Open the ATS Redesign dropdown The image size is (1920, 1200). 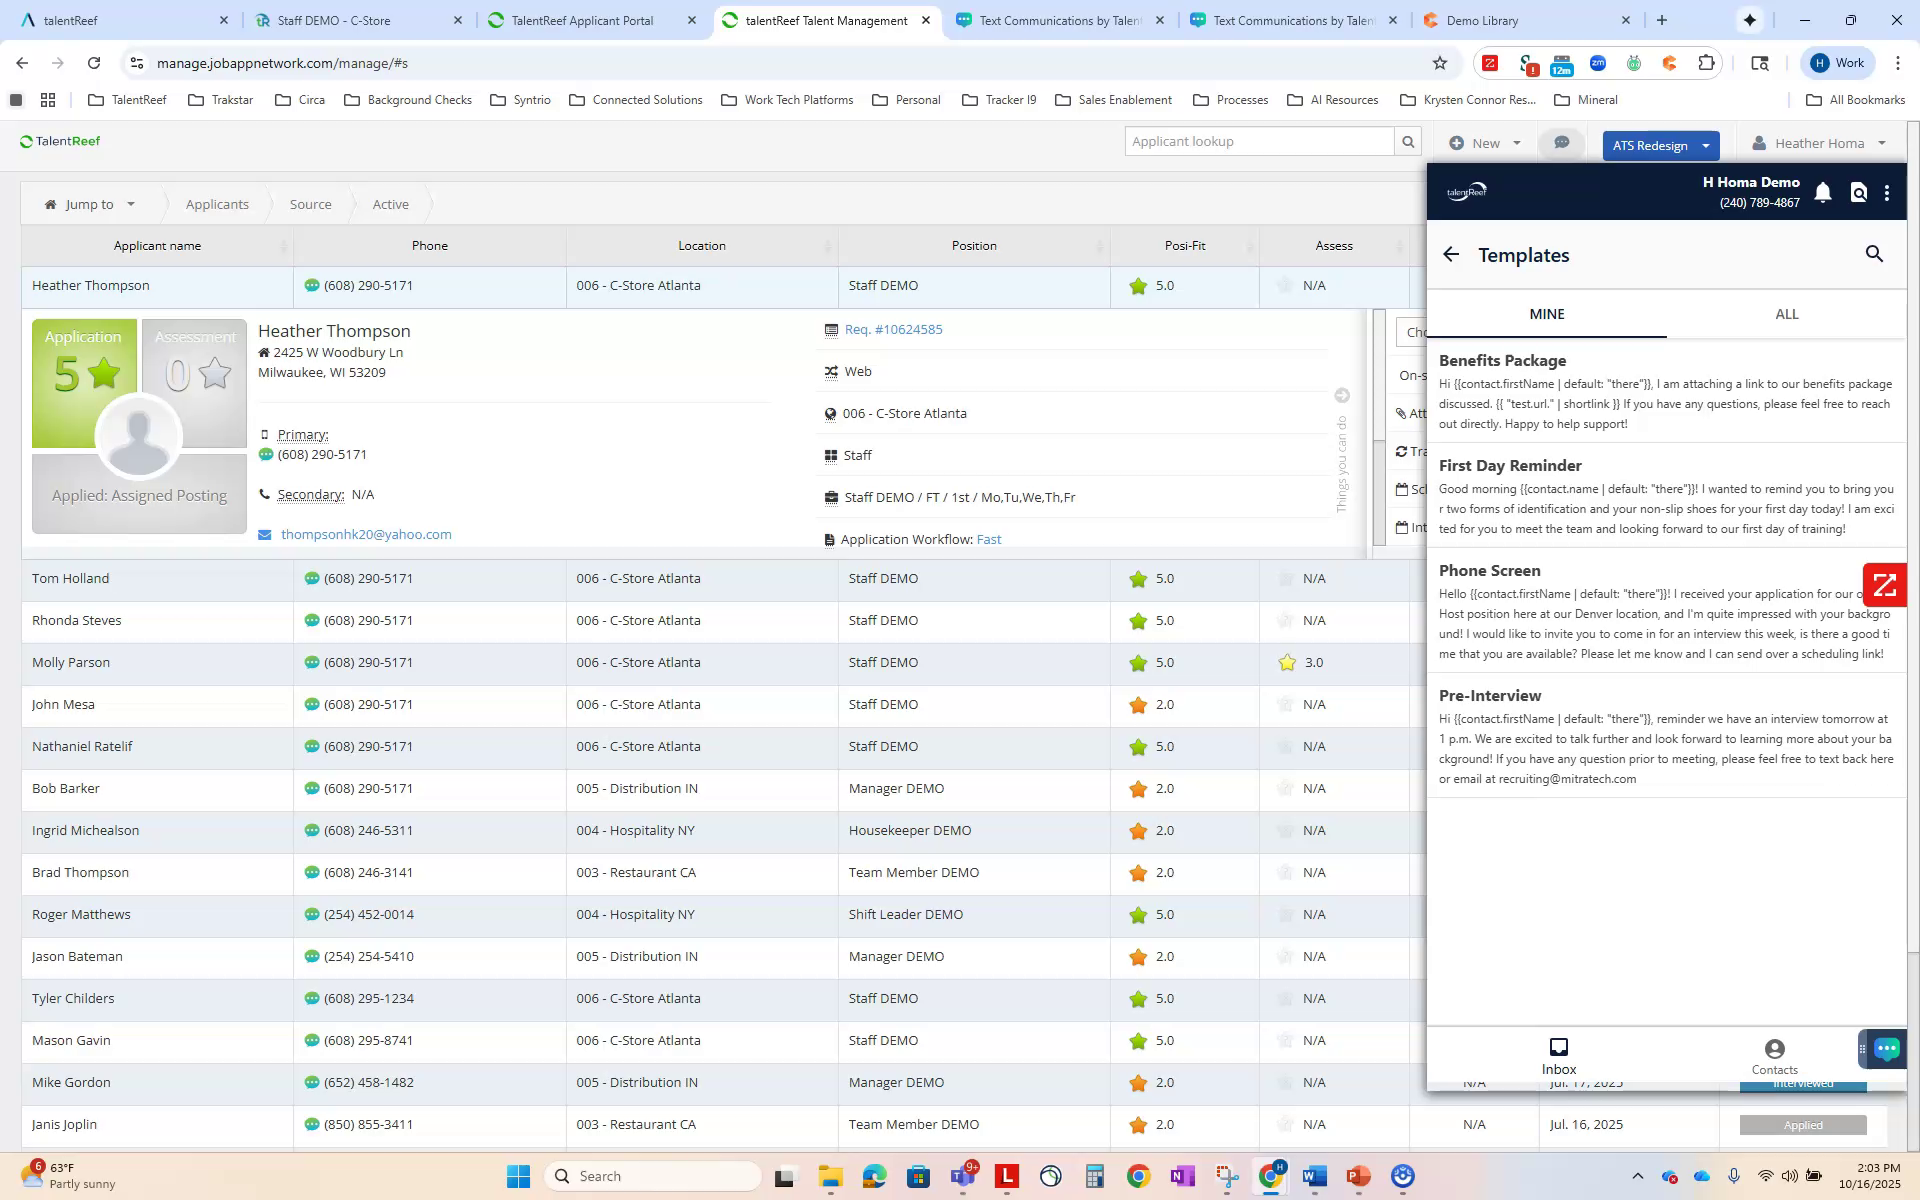click(x=1706, y=145)
